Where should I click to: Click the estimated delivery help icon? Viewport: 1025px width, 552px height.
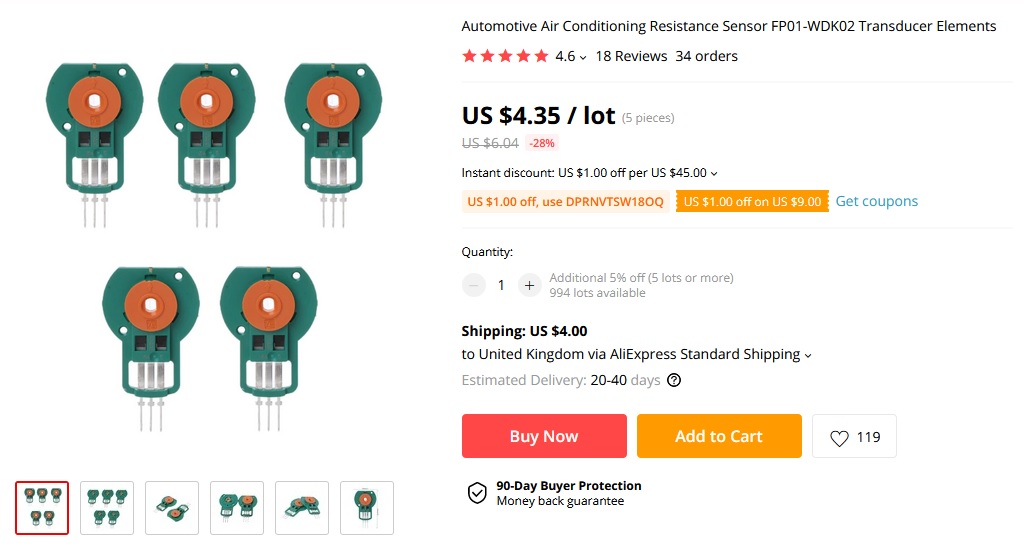click(x=674, y=380)
